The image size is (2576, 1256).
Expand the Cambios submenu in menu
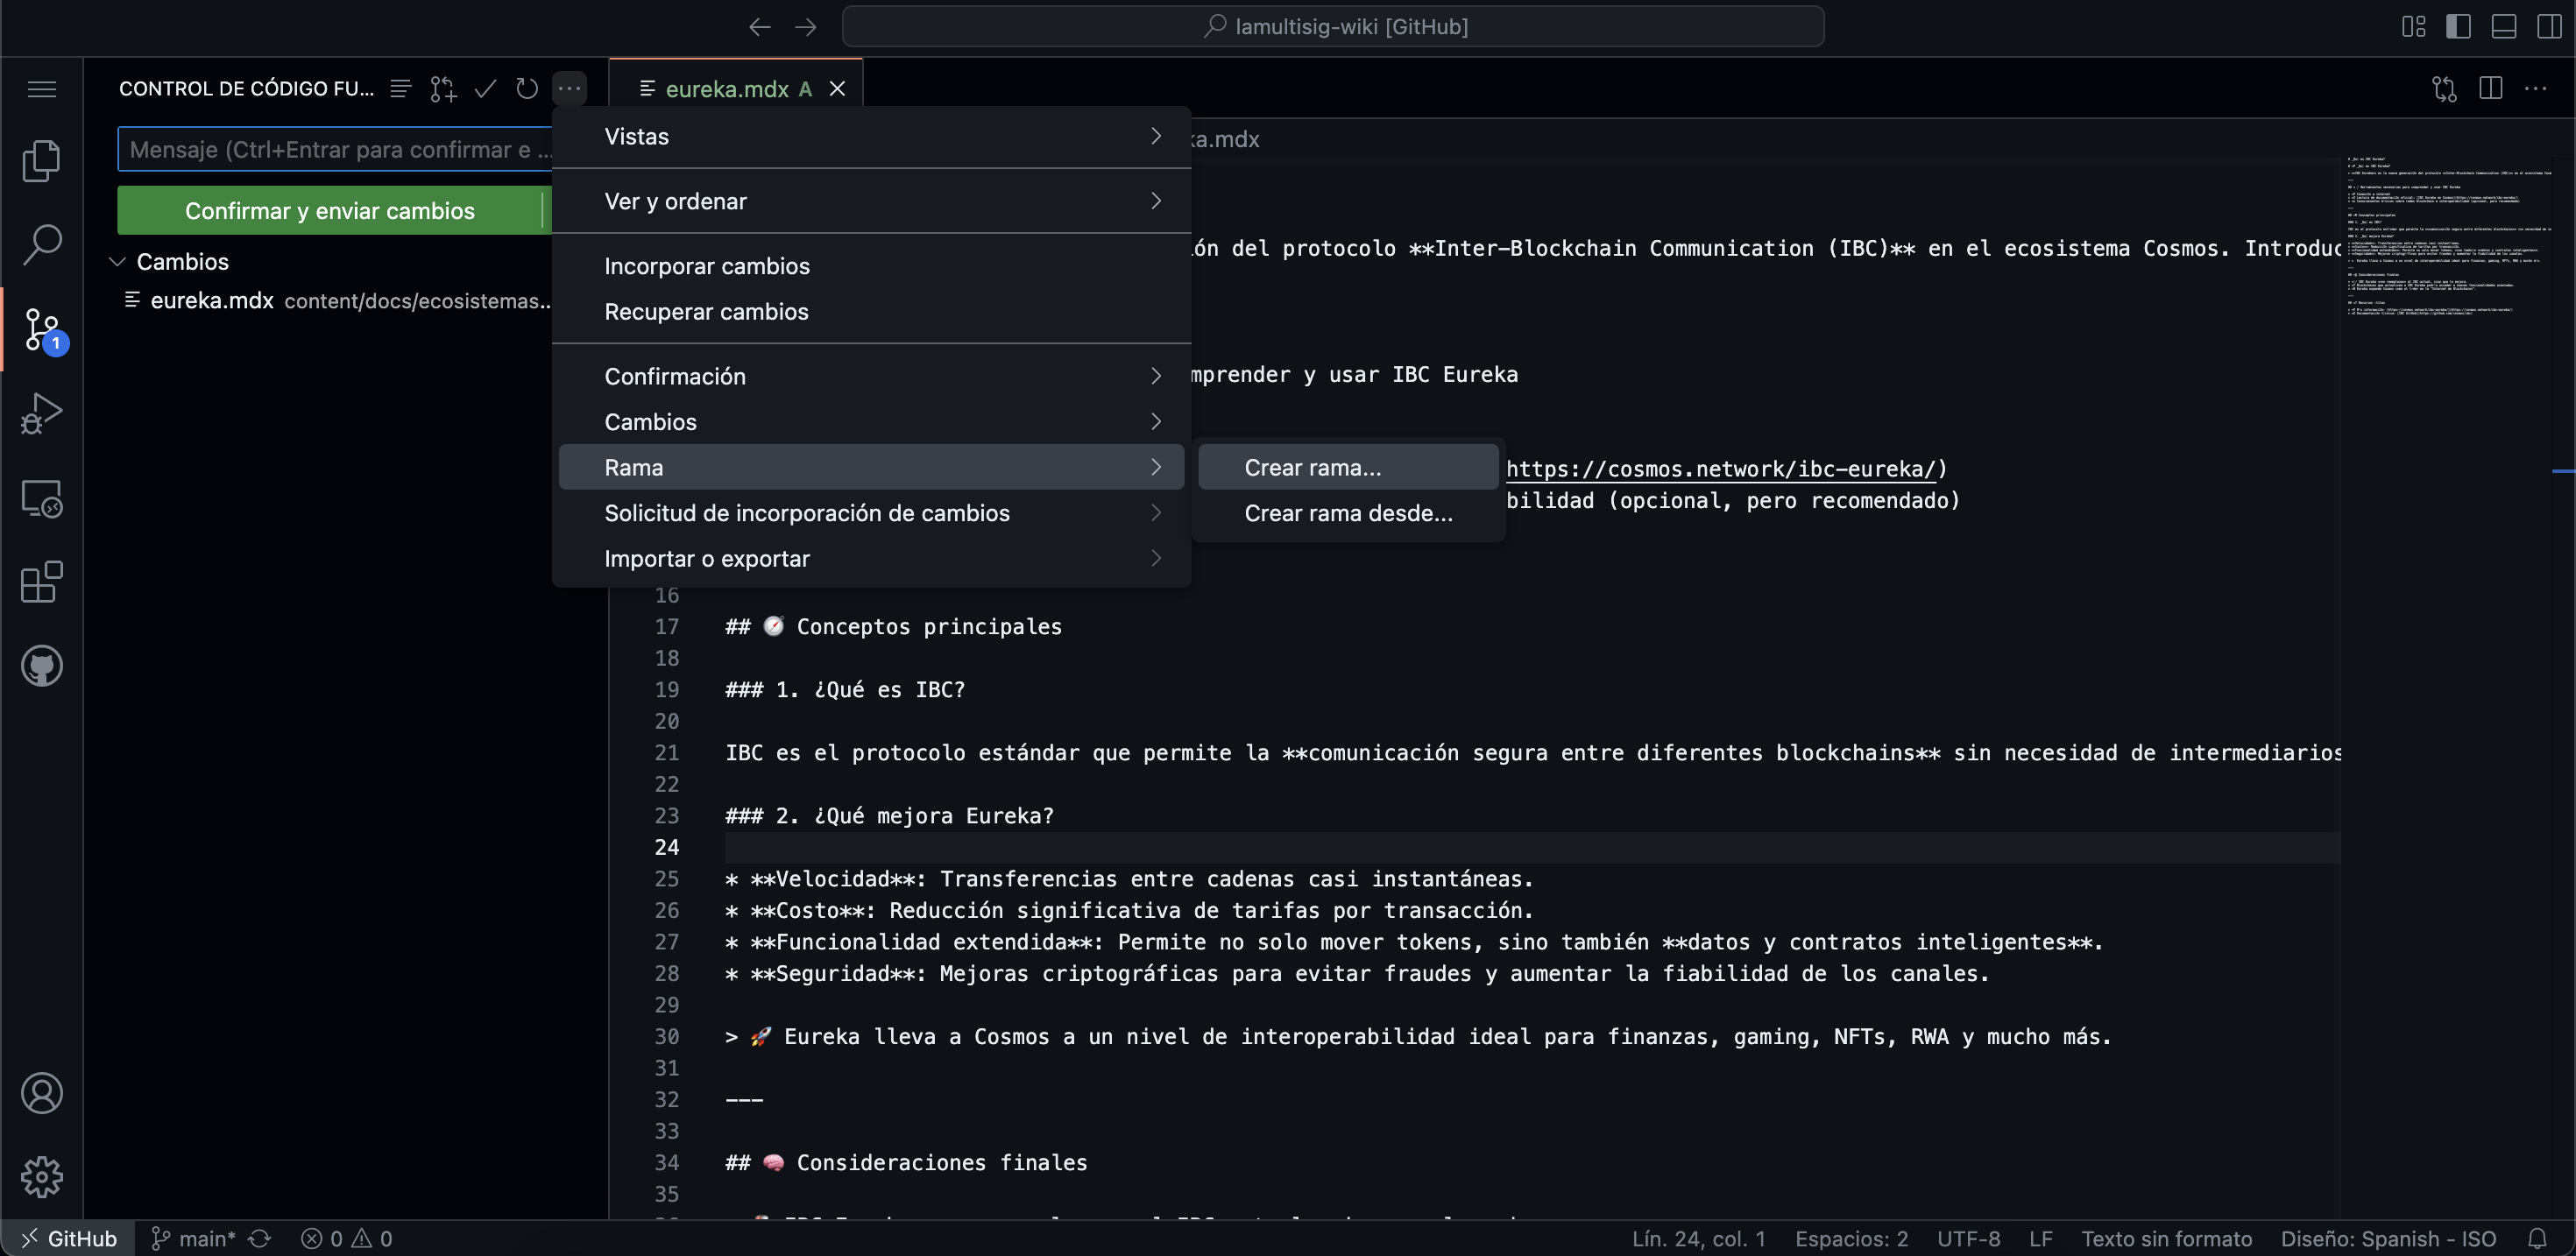(x=871, y=422)
